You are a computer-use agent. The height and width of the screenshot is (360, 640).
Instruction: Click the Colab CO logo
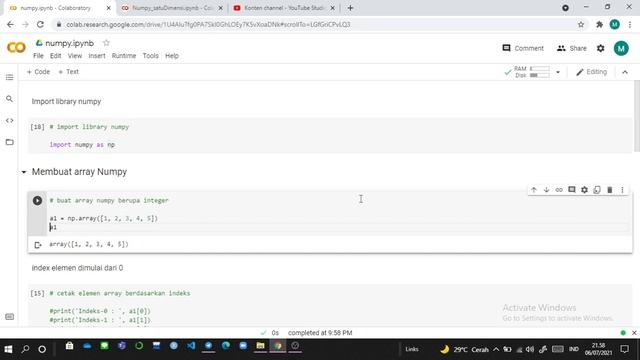[16, 48]
